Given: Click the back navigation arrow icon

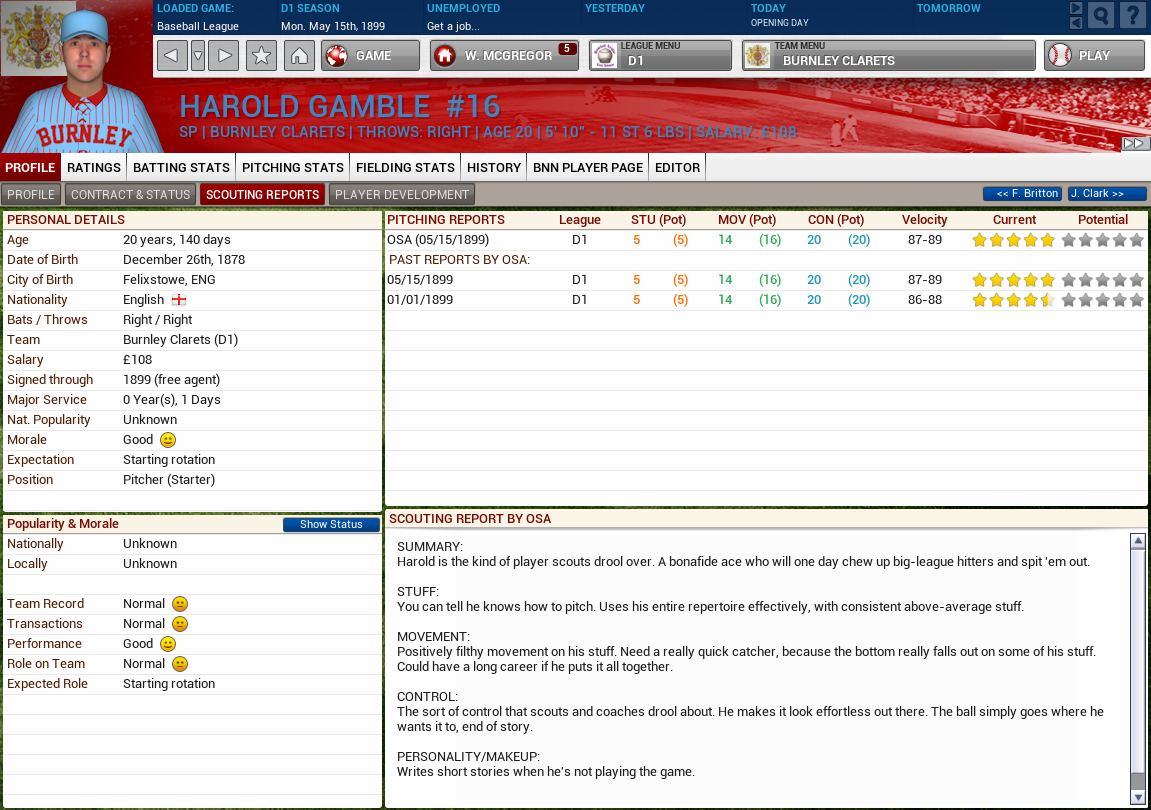Looking at the screenshot, I should 171,55.
